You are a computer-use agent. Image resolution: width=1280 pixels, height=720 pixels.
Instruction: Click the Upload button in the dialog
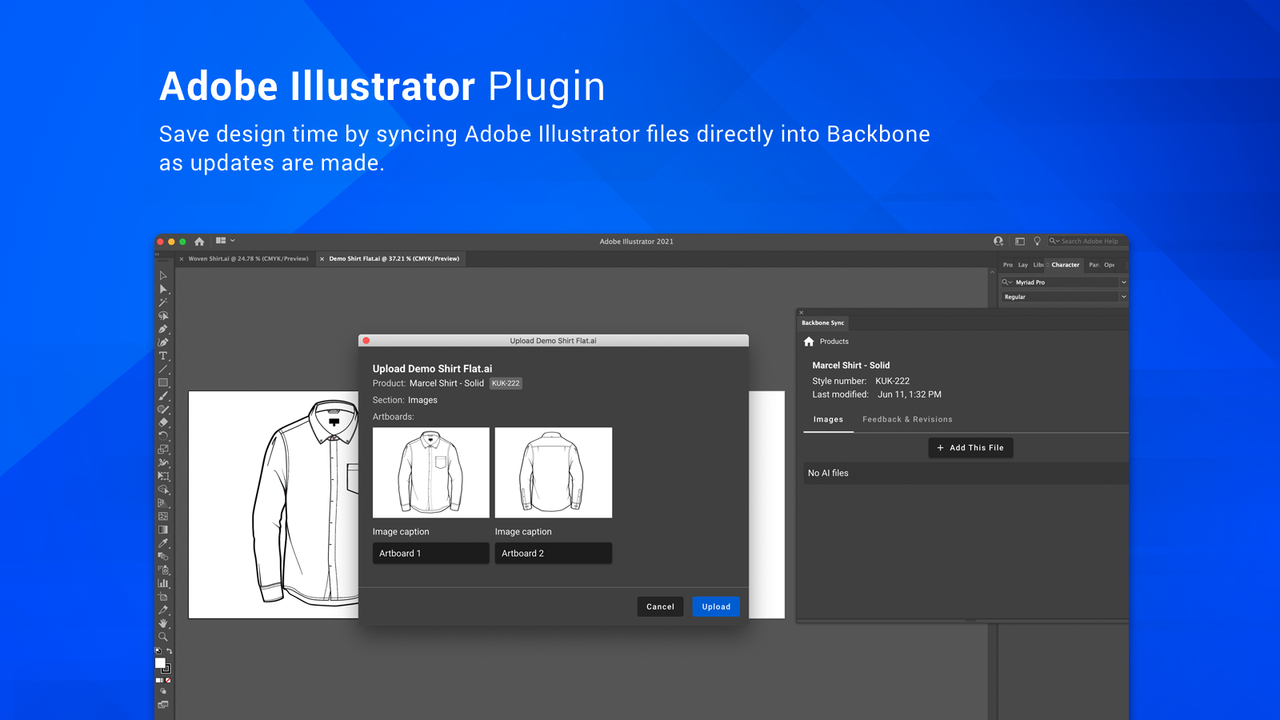tap(715, 606)
